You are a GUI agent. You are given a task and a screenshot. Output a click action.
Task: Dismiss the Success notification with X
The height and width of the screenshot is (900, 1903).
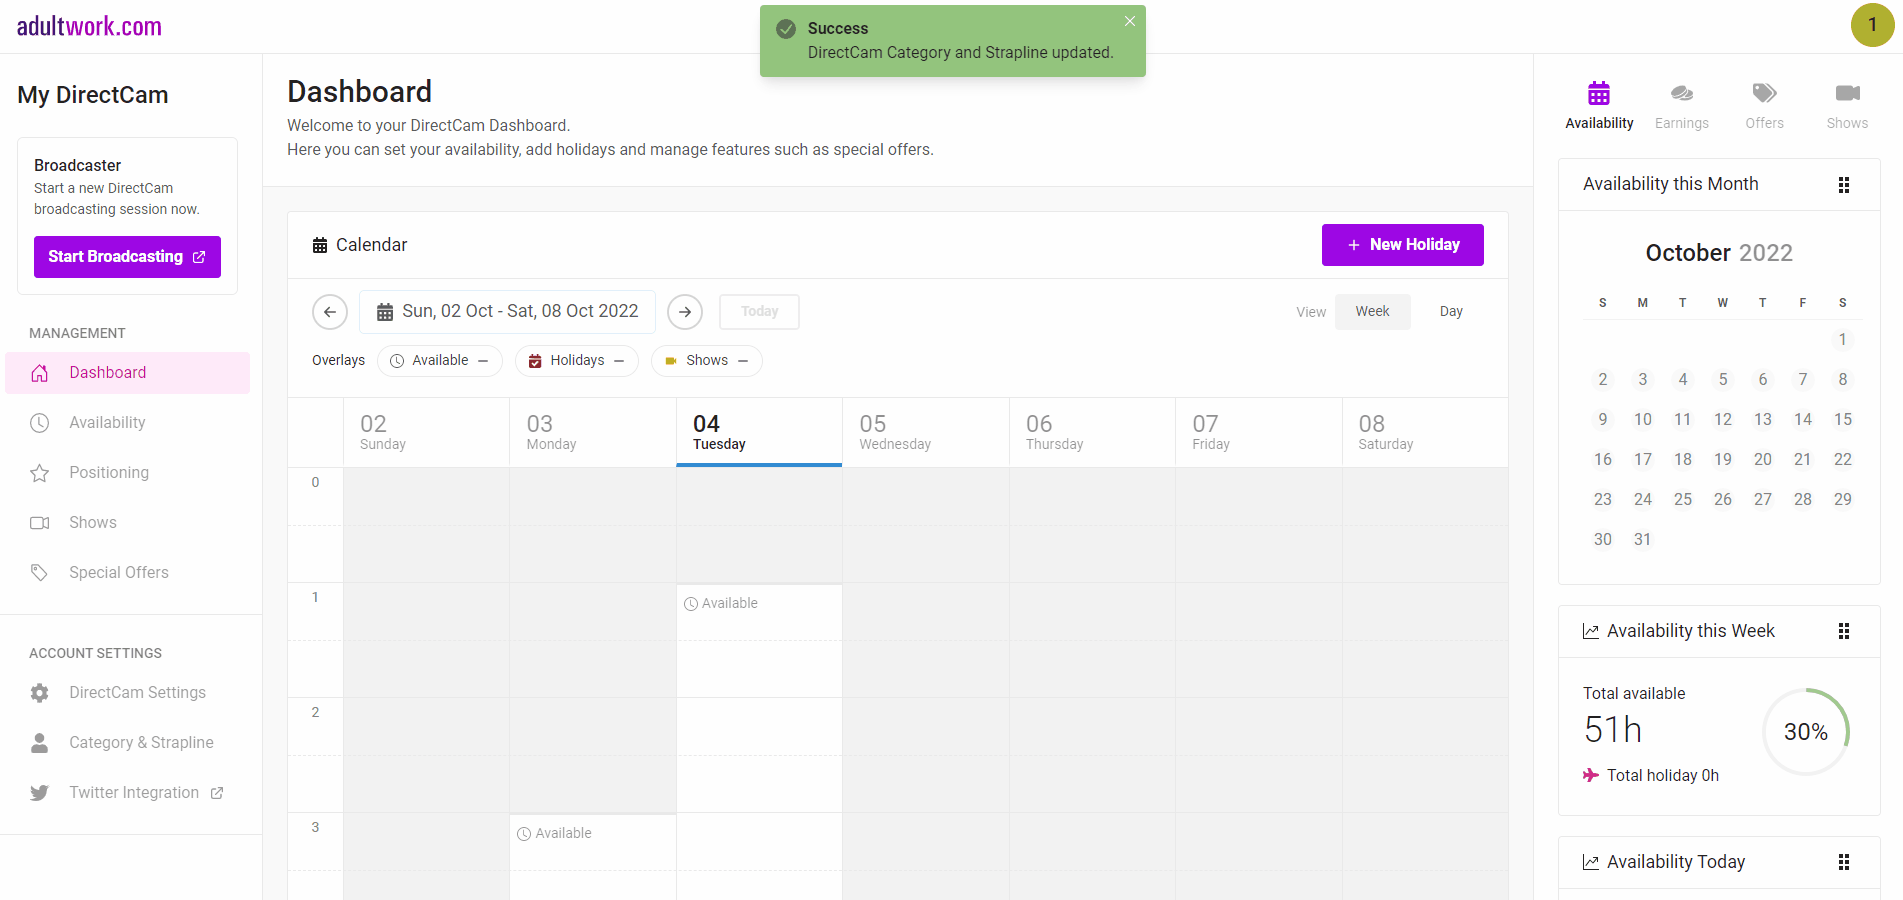click(x=1129, y=22)
